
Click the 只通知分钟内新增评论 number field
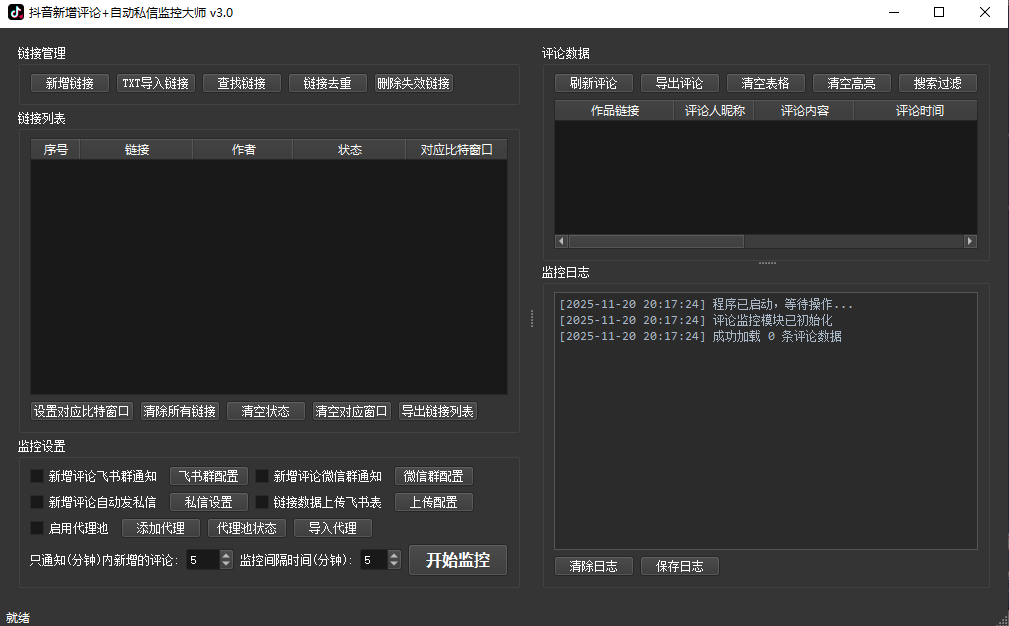click(204, 560)
